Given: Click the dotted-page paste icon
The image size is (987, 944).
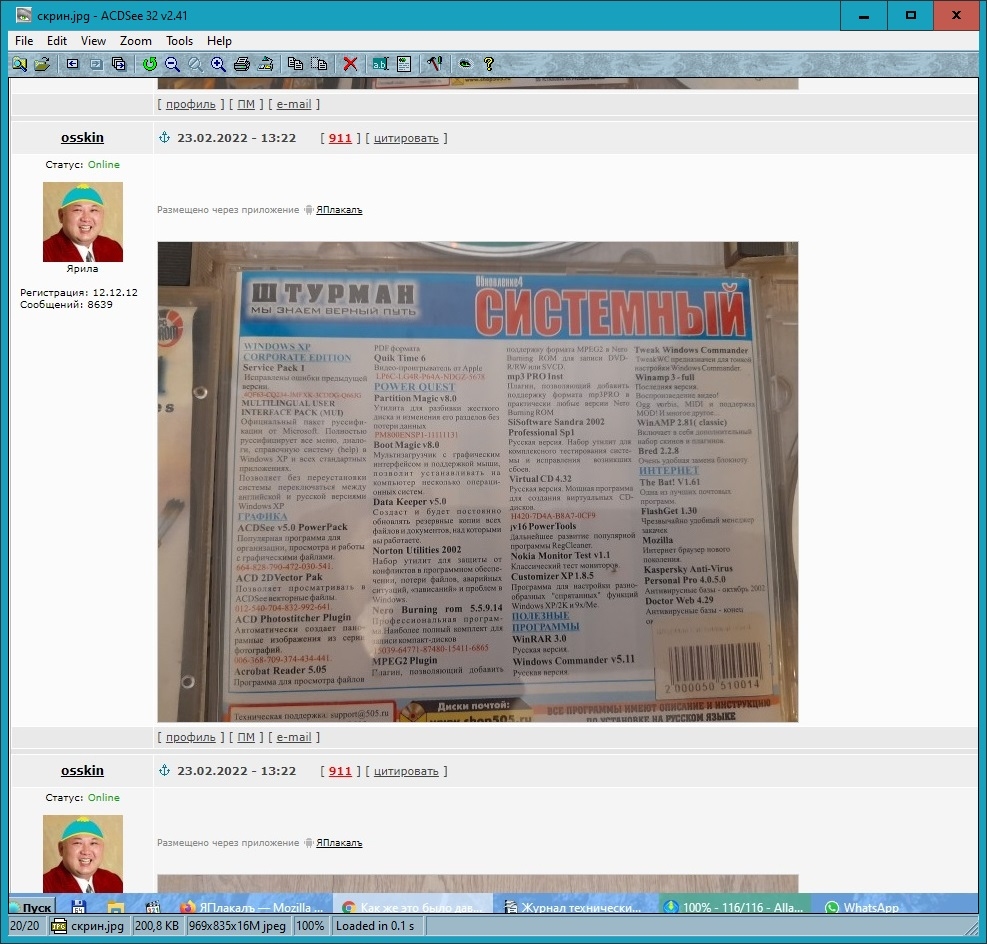Looking at the screenshot, I should pyautogui.click(x=319, y=64).
